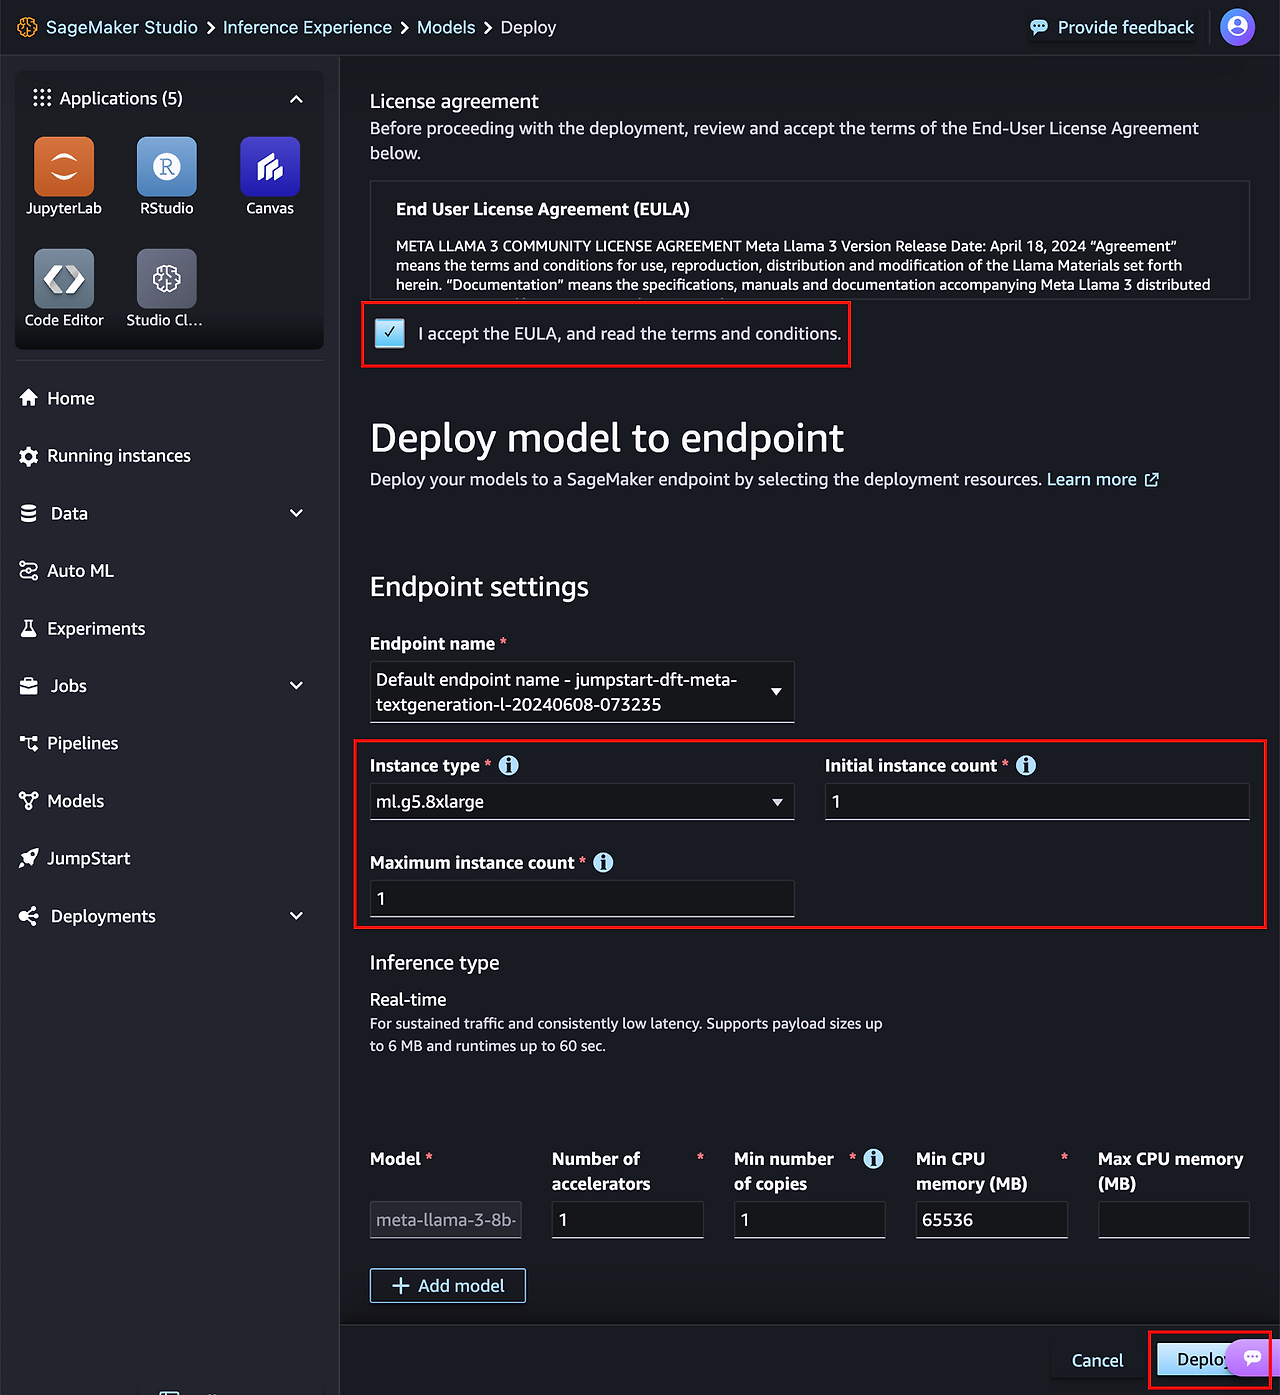Click the Deploy breadcrumb text

[528, 27]
